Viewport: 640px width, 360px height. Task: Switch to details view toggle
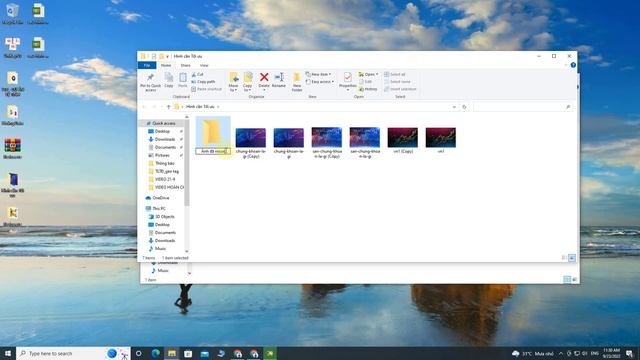[564, 258]
